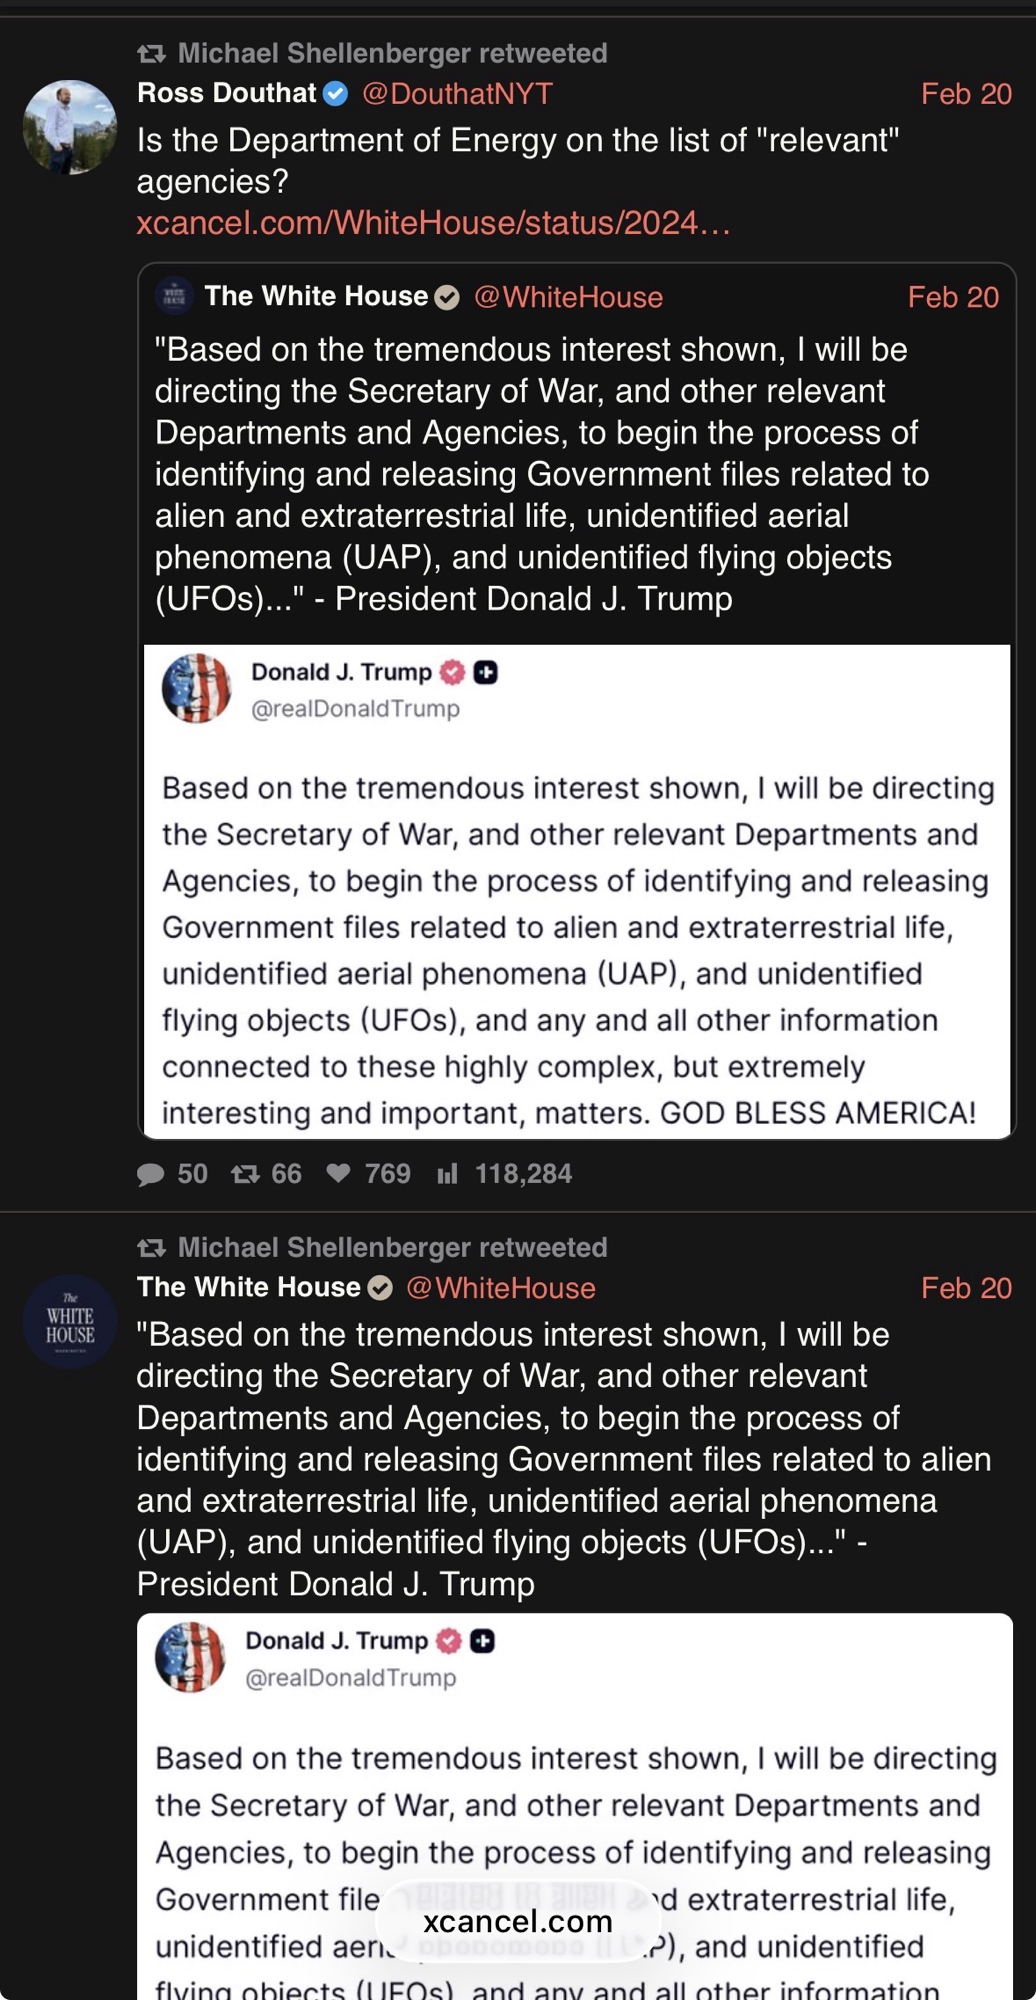Open the @WhiteHouse handle in the quoted tweet
1036x2000 pixels.
tap(568, 297)
